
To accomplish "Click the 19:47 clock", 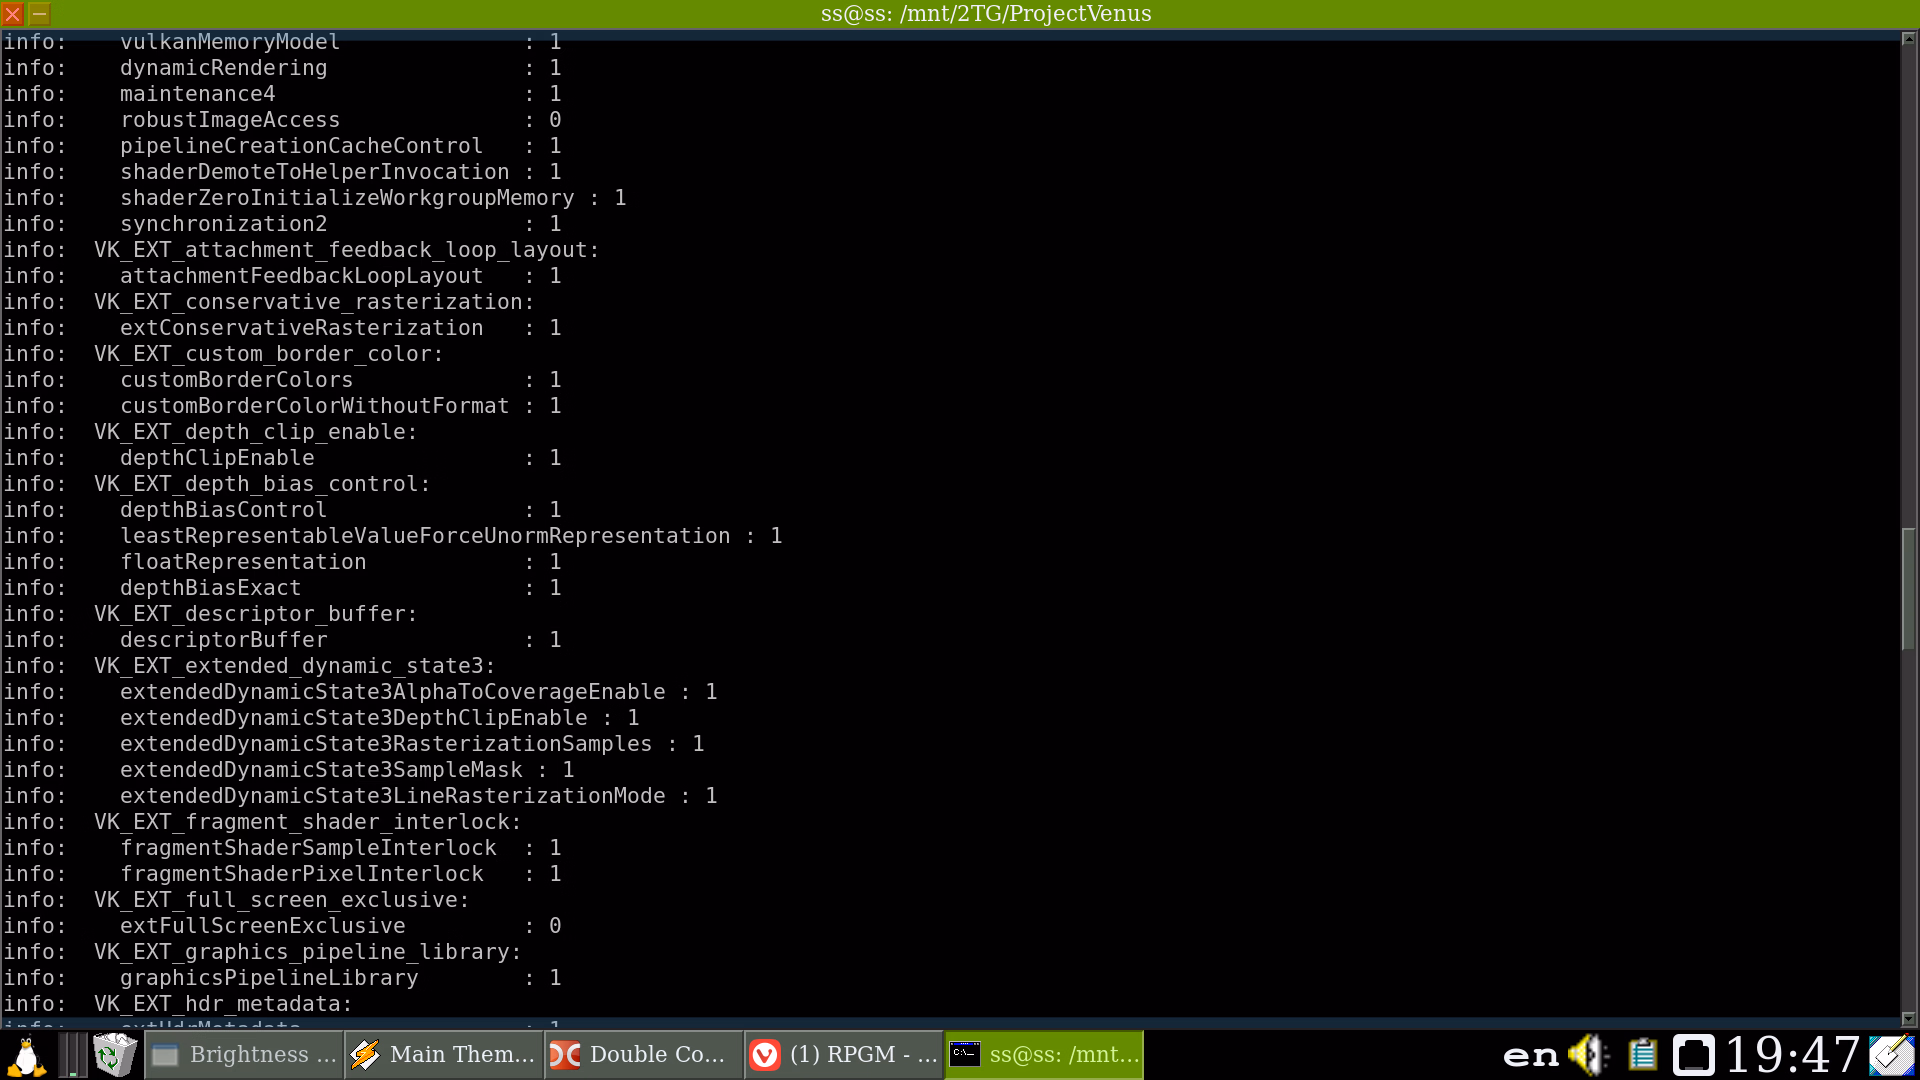I will pos(1792,1055).
